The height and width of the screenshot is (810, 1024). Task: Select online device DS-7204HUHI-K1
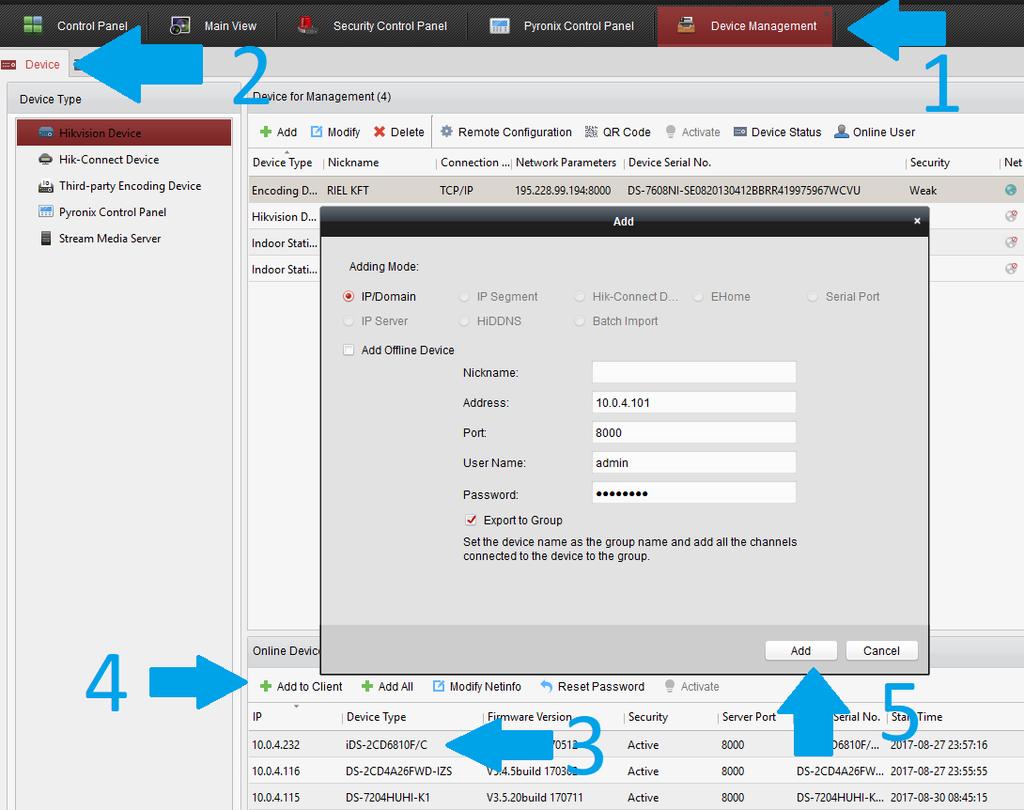point(636,797)
